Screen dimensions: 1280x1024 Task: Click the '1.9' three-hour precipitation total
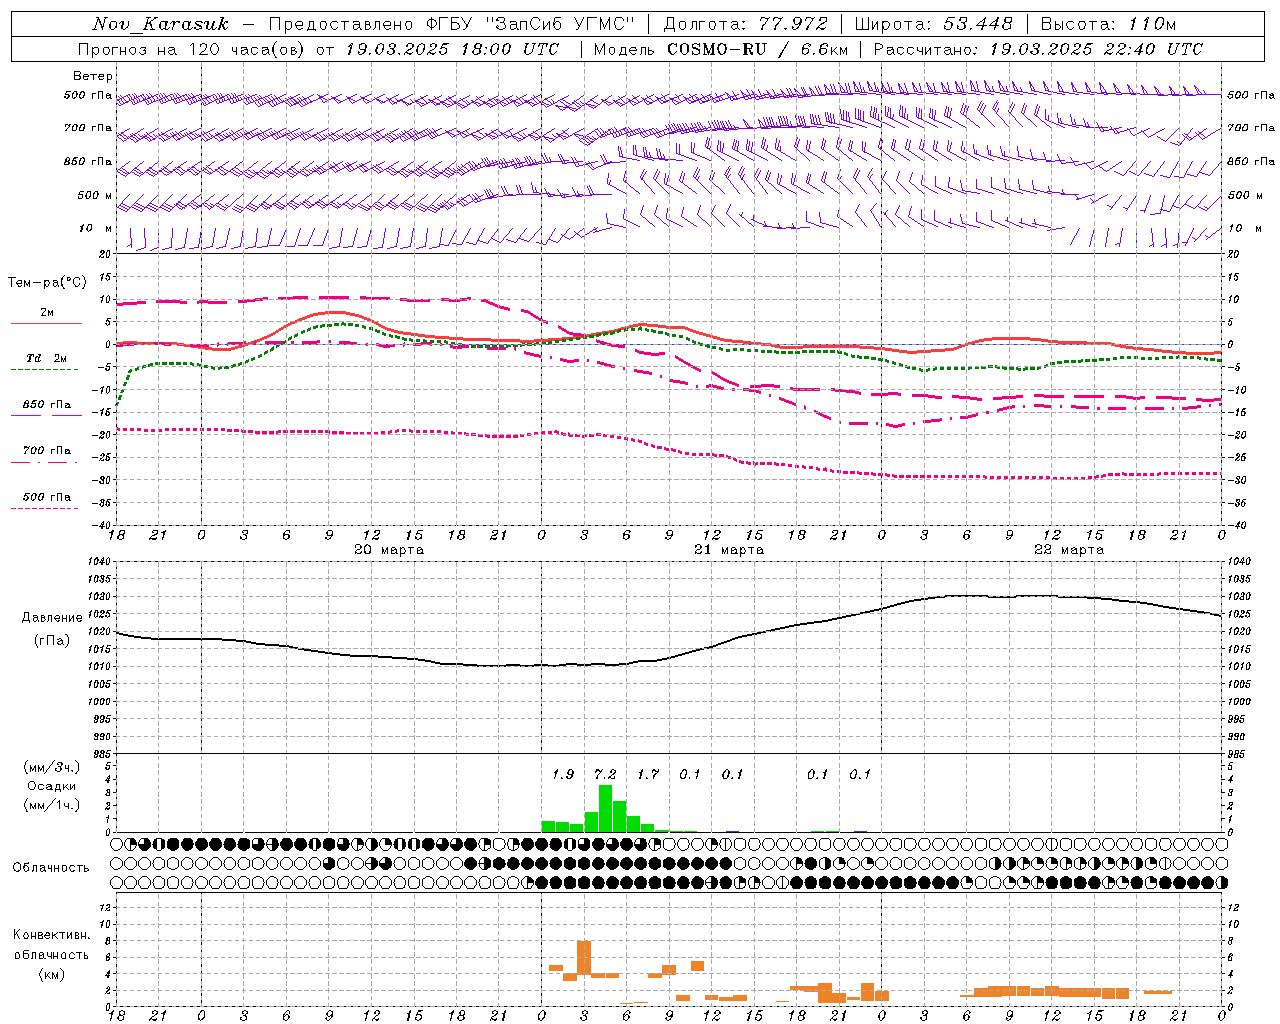563,774
